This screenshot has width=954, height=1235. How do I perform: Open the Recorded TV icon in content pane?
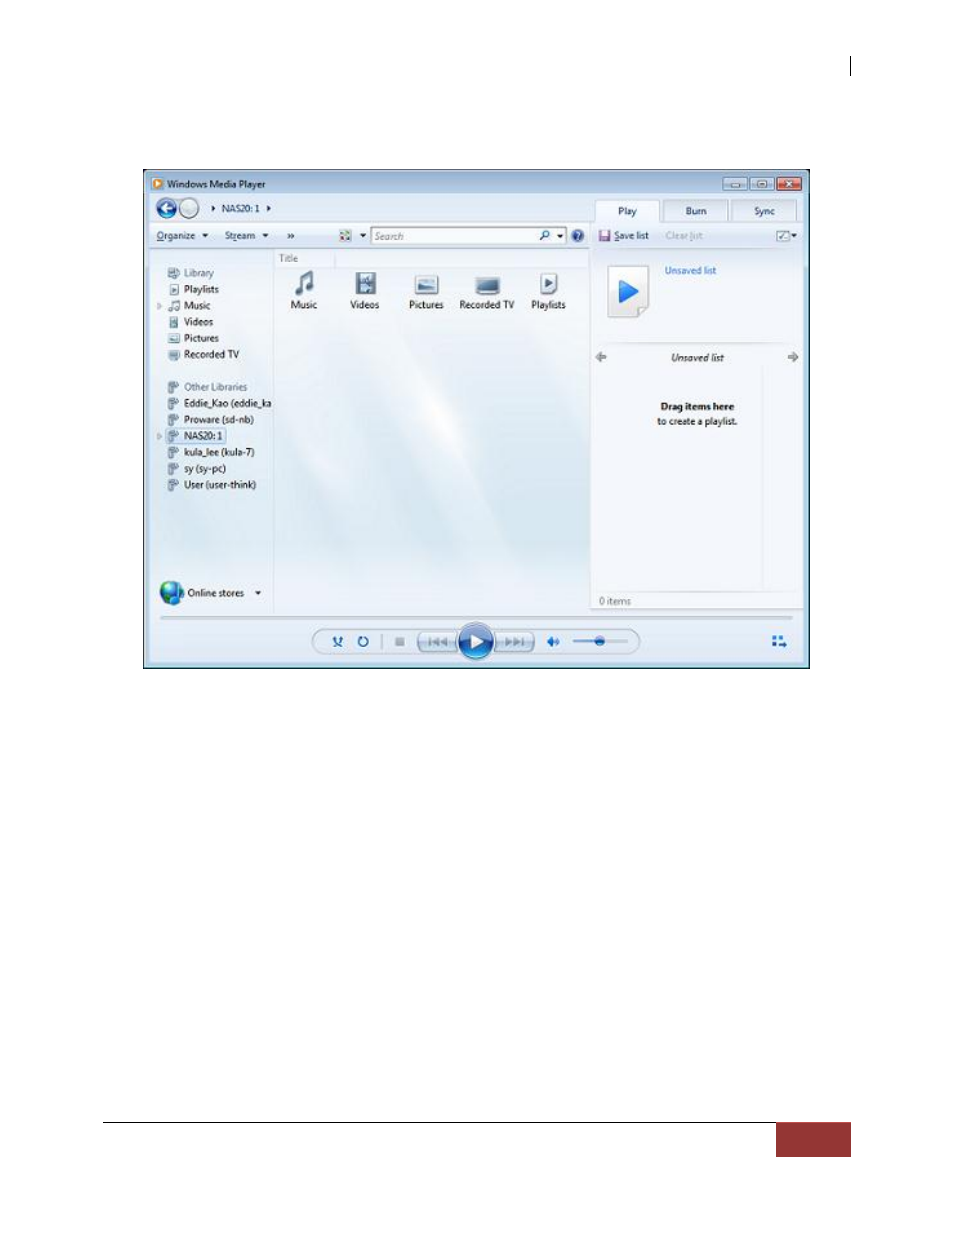click(487, 285)
